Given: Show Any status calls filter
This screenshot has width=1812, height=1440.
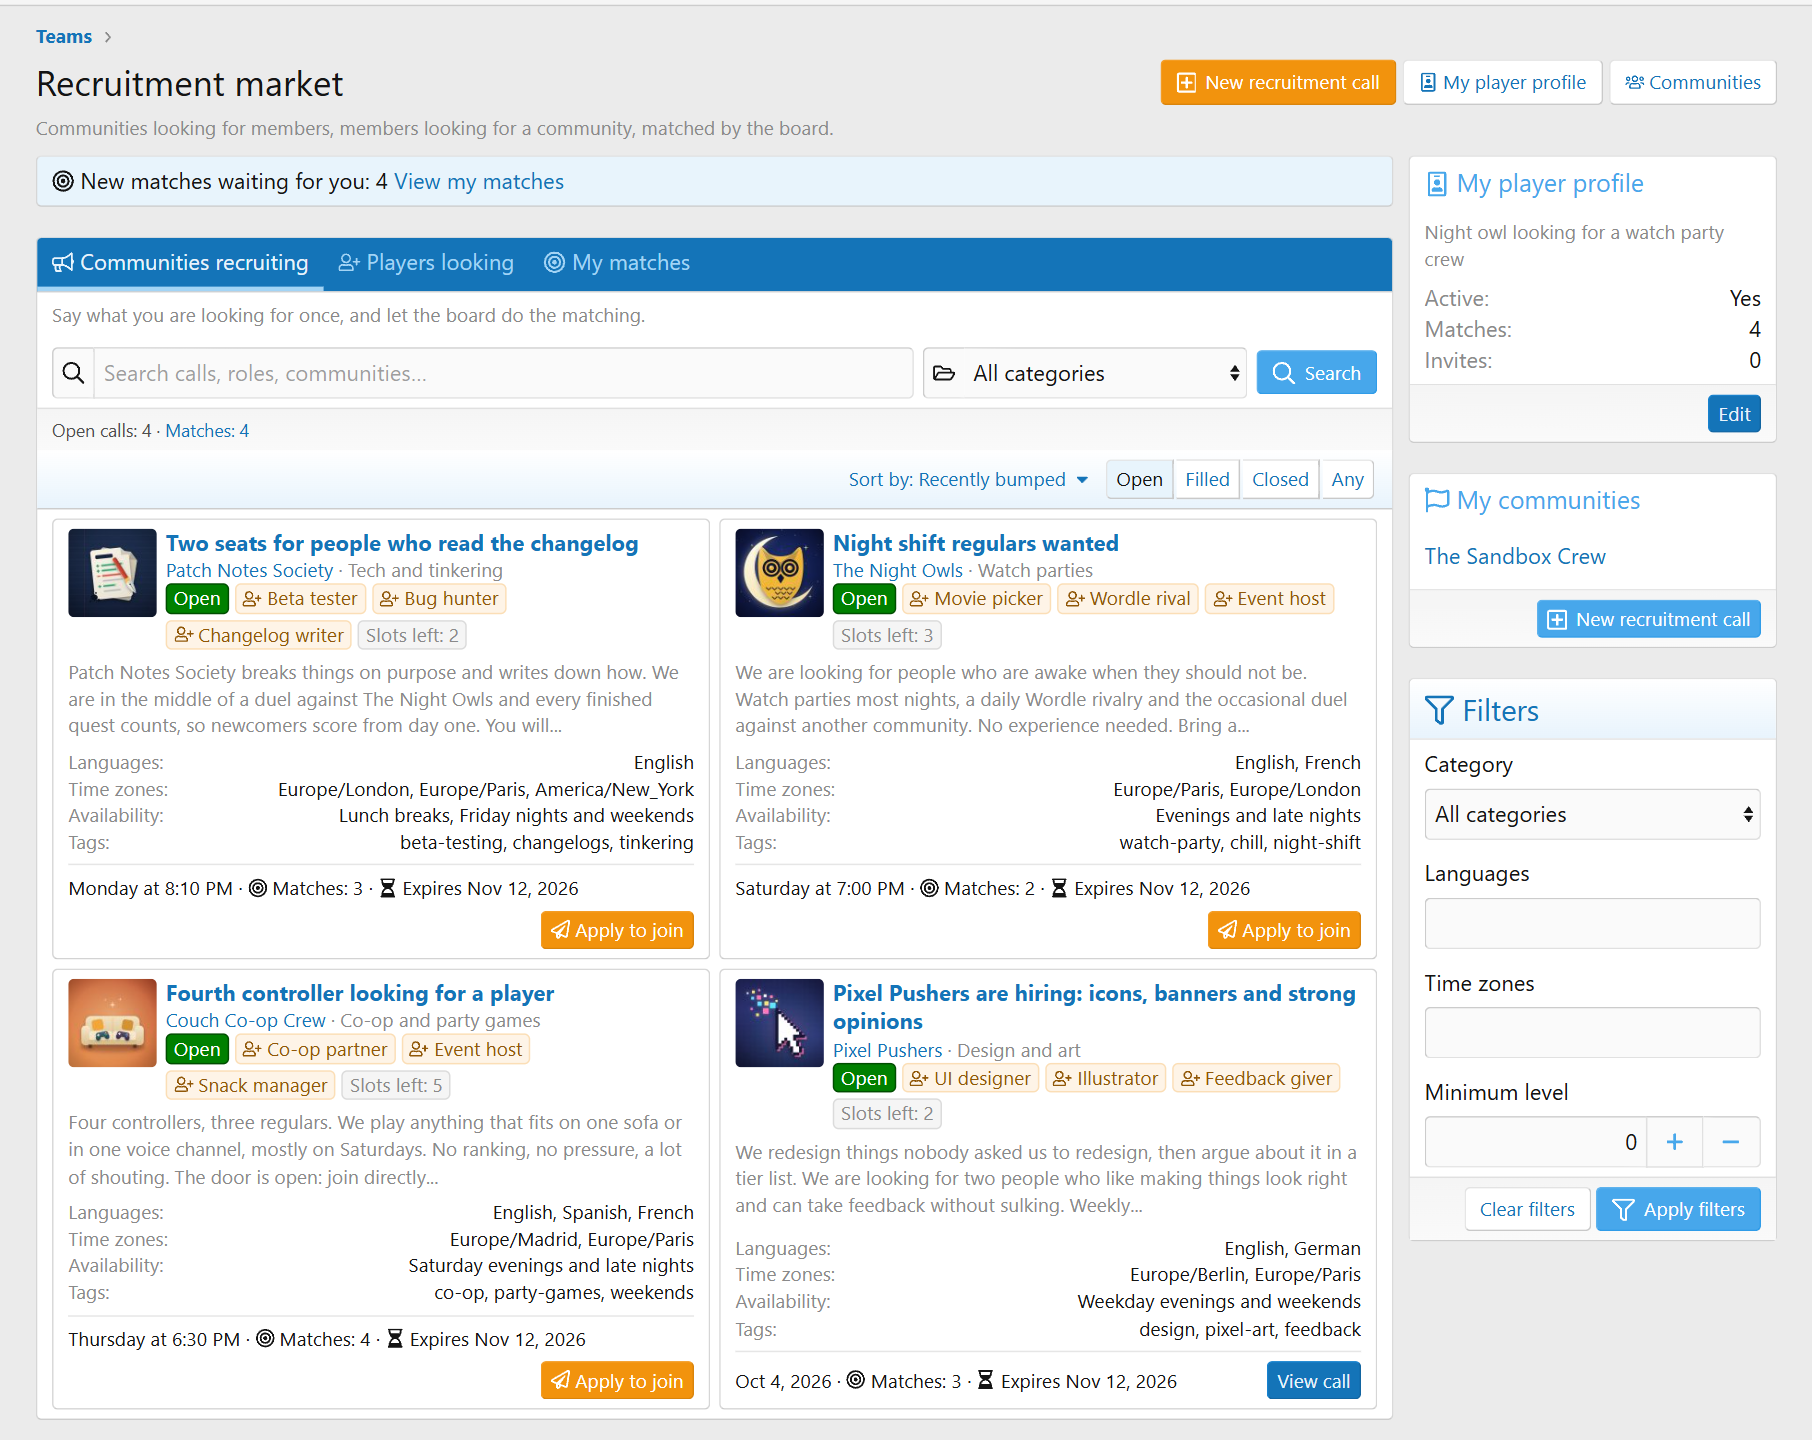Looking at the screenshot, I should tap(1347, 479).
